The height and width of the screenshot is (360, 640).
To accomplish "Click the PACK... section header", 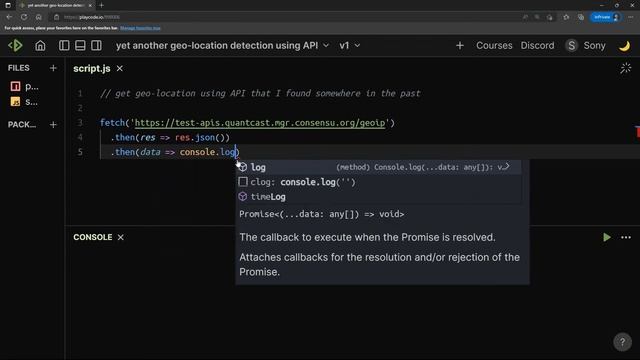I will pyautogui.click(x=22, y=124).
